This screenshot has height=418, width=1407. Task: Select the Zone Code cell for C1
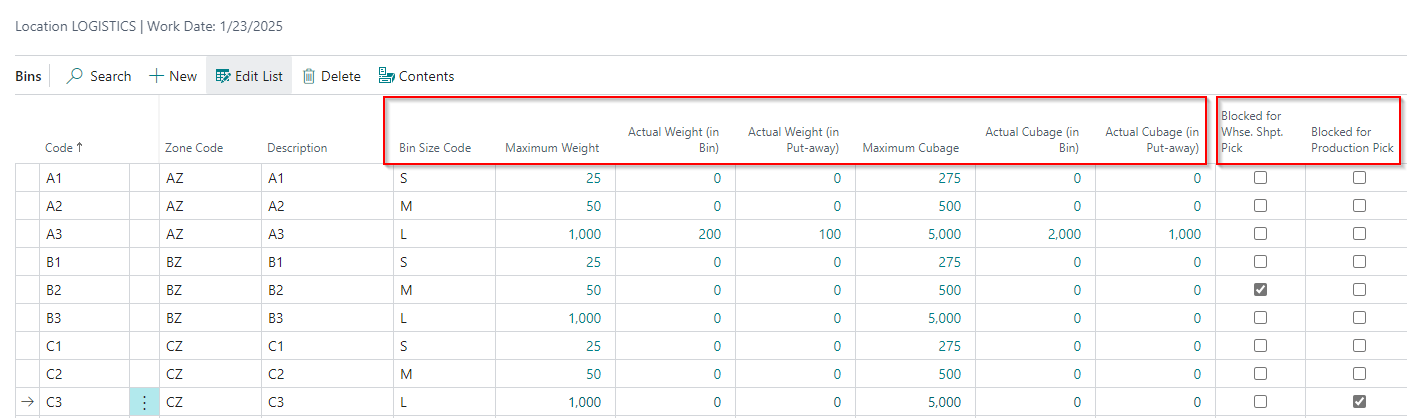[174, 346]
